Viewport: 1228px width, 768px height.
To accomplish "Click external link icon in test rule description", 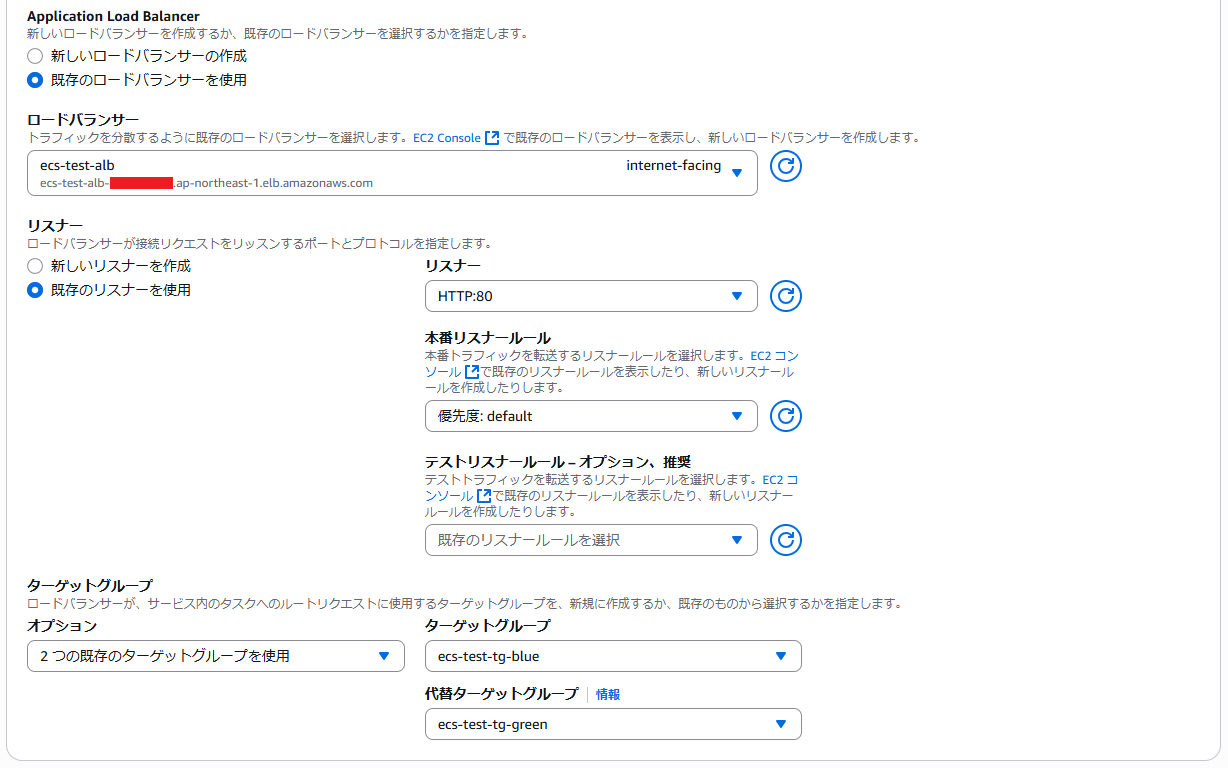I will 484,496.
